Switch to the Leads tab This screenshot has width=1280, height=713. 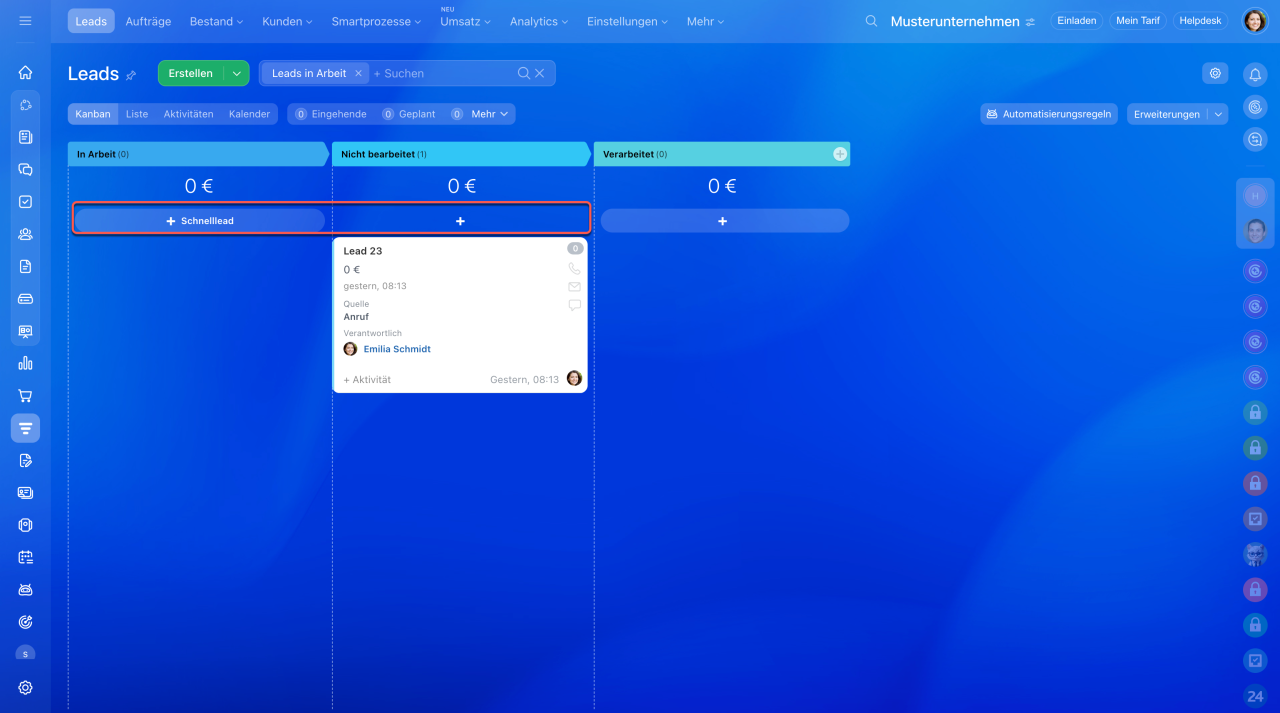point(91,21)
